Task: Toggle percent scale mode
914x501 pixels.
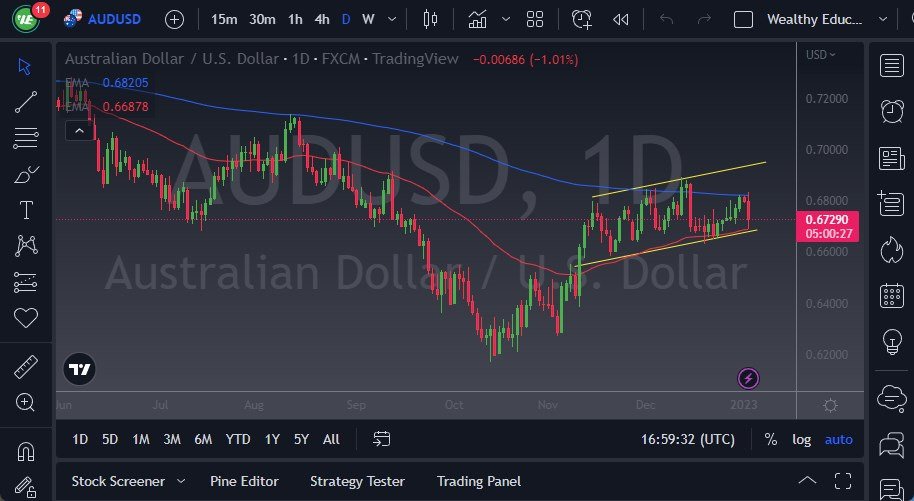Action: point(771,439)
